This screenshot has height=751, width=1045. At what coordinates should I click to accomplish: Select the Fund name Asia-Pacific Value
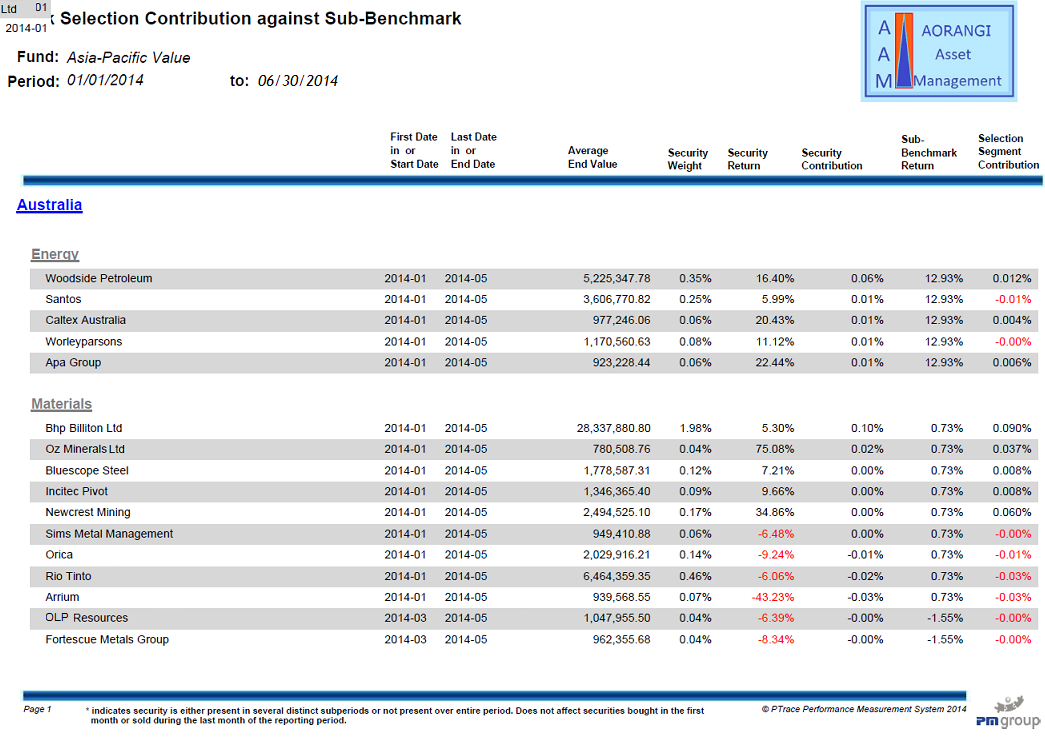(128, 58)
